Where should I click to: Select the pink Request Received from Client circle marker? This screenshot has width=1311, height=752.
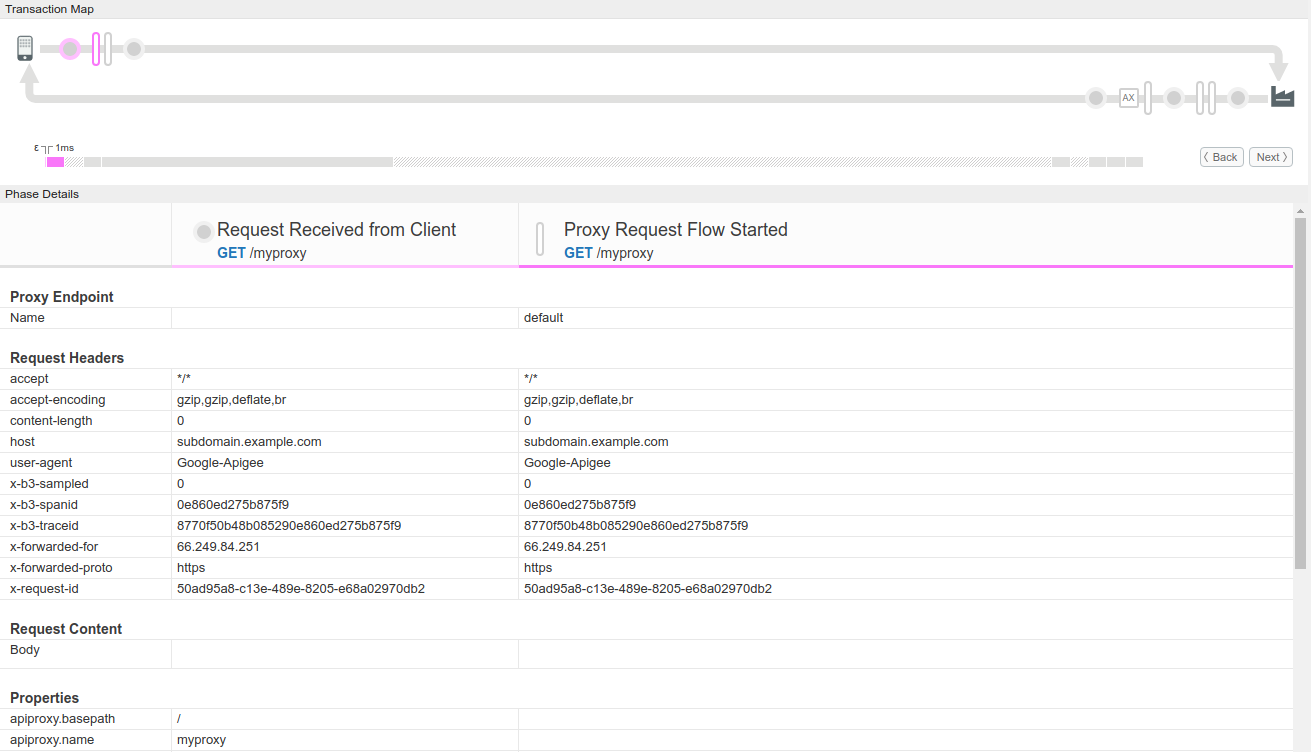click(x=69, y=48)
